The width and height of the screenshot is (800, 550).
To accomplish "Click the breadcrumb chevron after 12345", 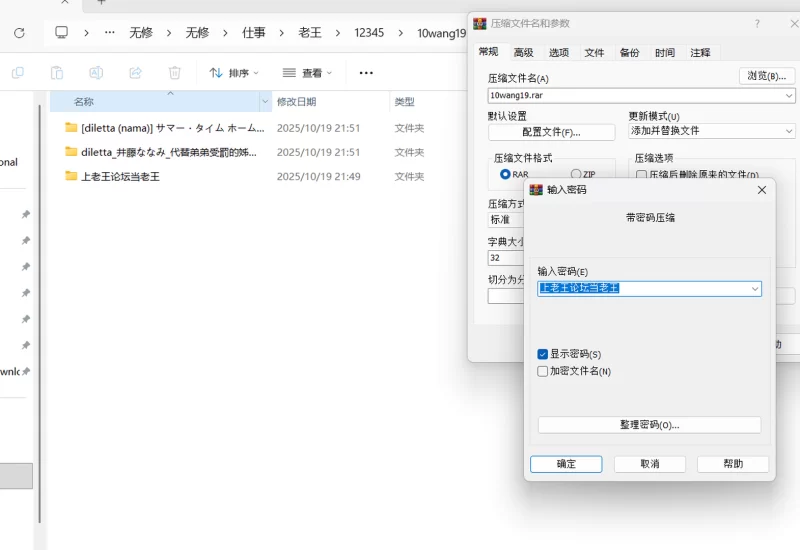I will pyautogui.click(x=401, y=33).
